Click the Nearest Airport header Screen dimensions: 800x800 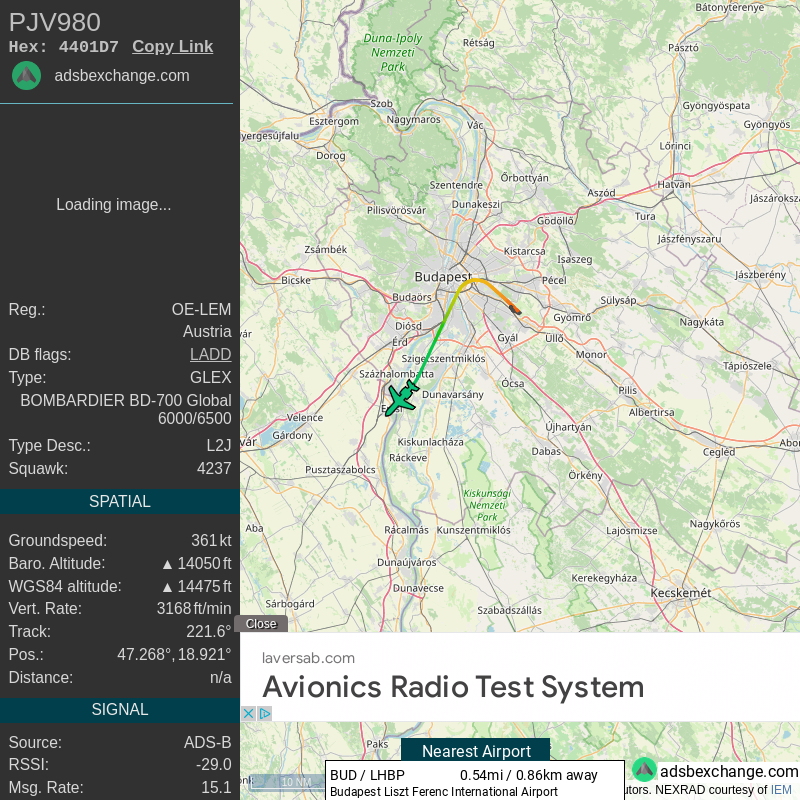coord(476,751)
